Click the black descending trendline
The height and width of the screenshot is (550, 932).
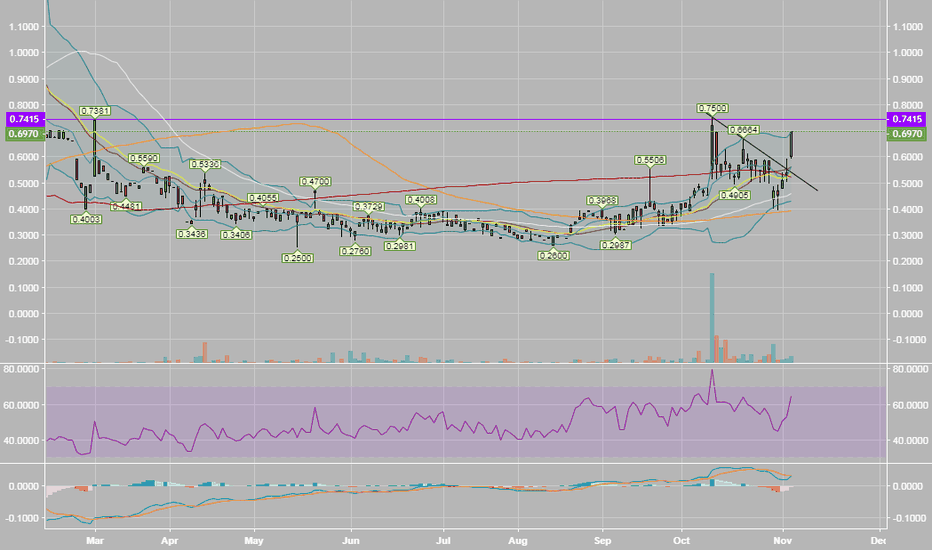pyautogui.click(x=764, y=153)
